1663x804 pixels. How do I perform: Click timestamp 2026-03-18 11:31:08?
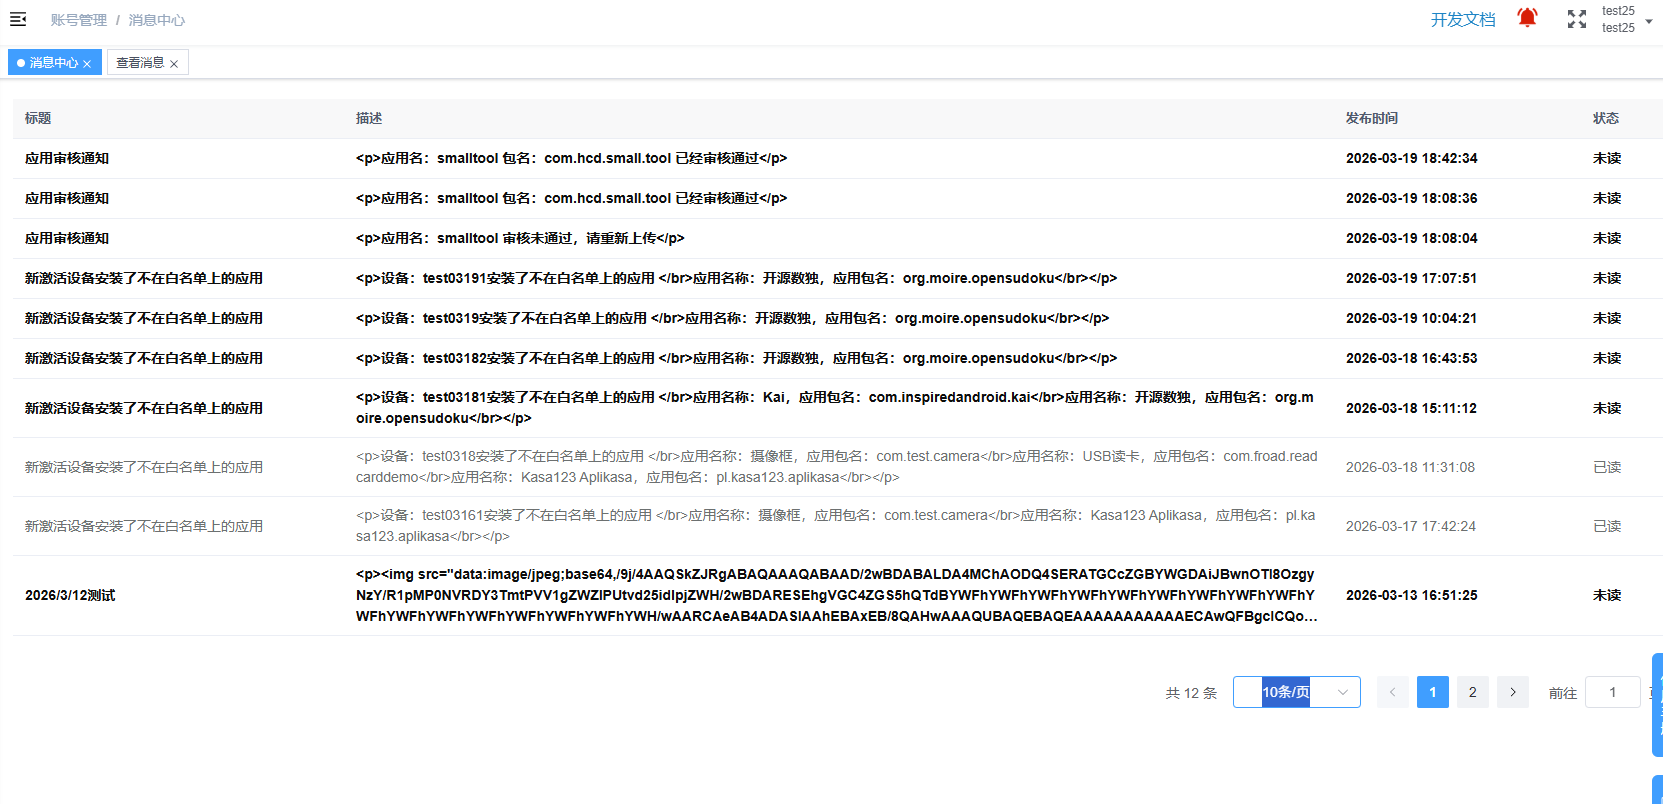coord(1410,467)
